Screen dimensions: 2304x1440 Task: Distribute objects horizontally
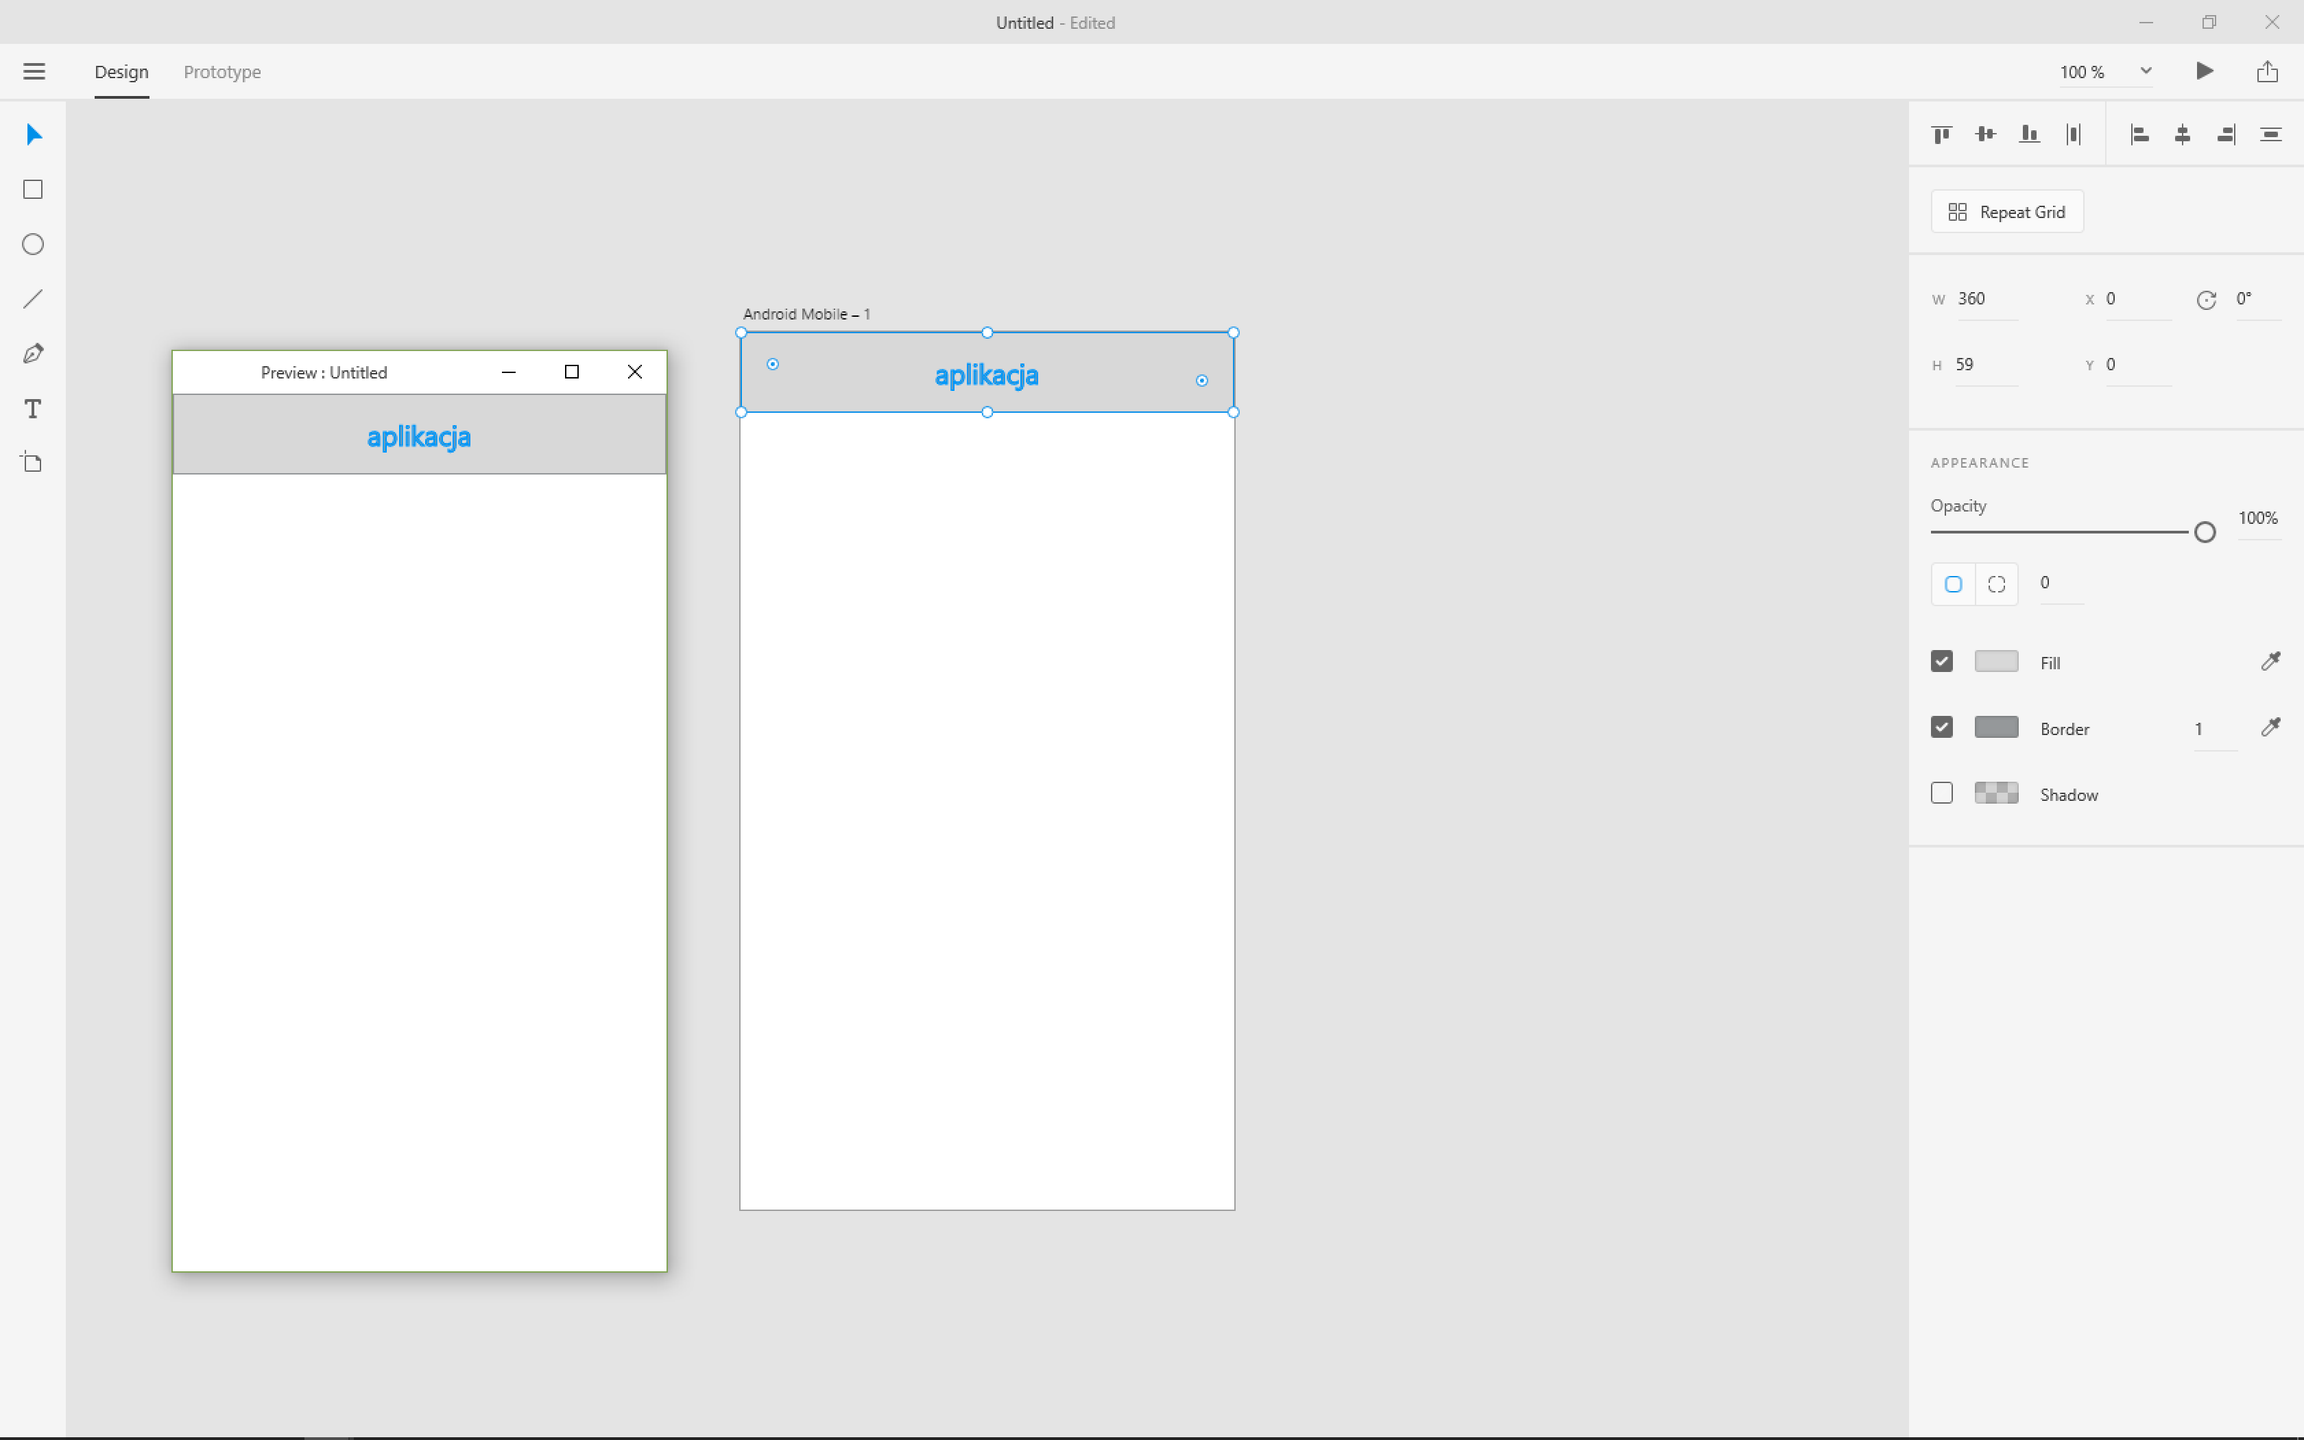click(x=2073, y=134)
